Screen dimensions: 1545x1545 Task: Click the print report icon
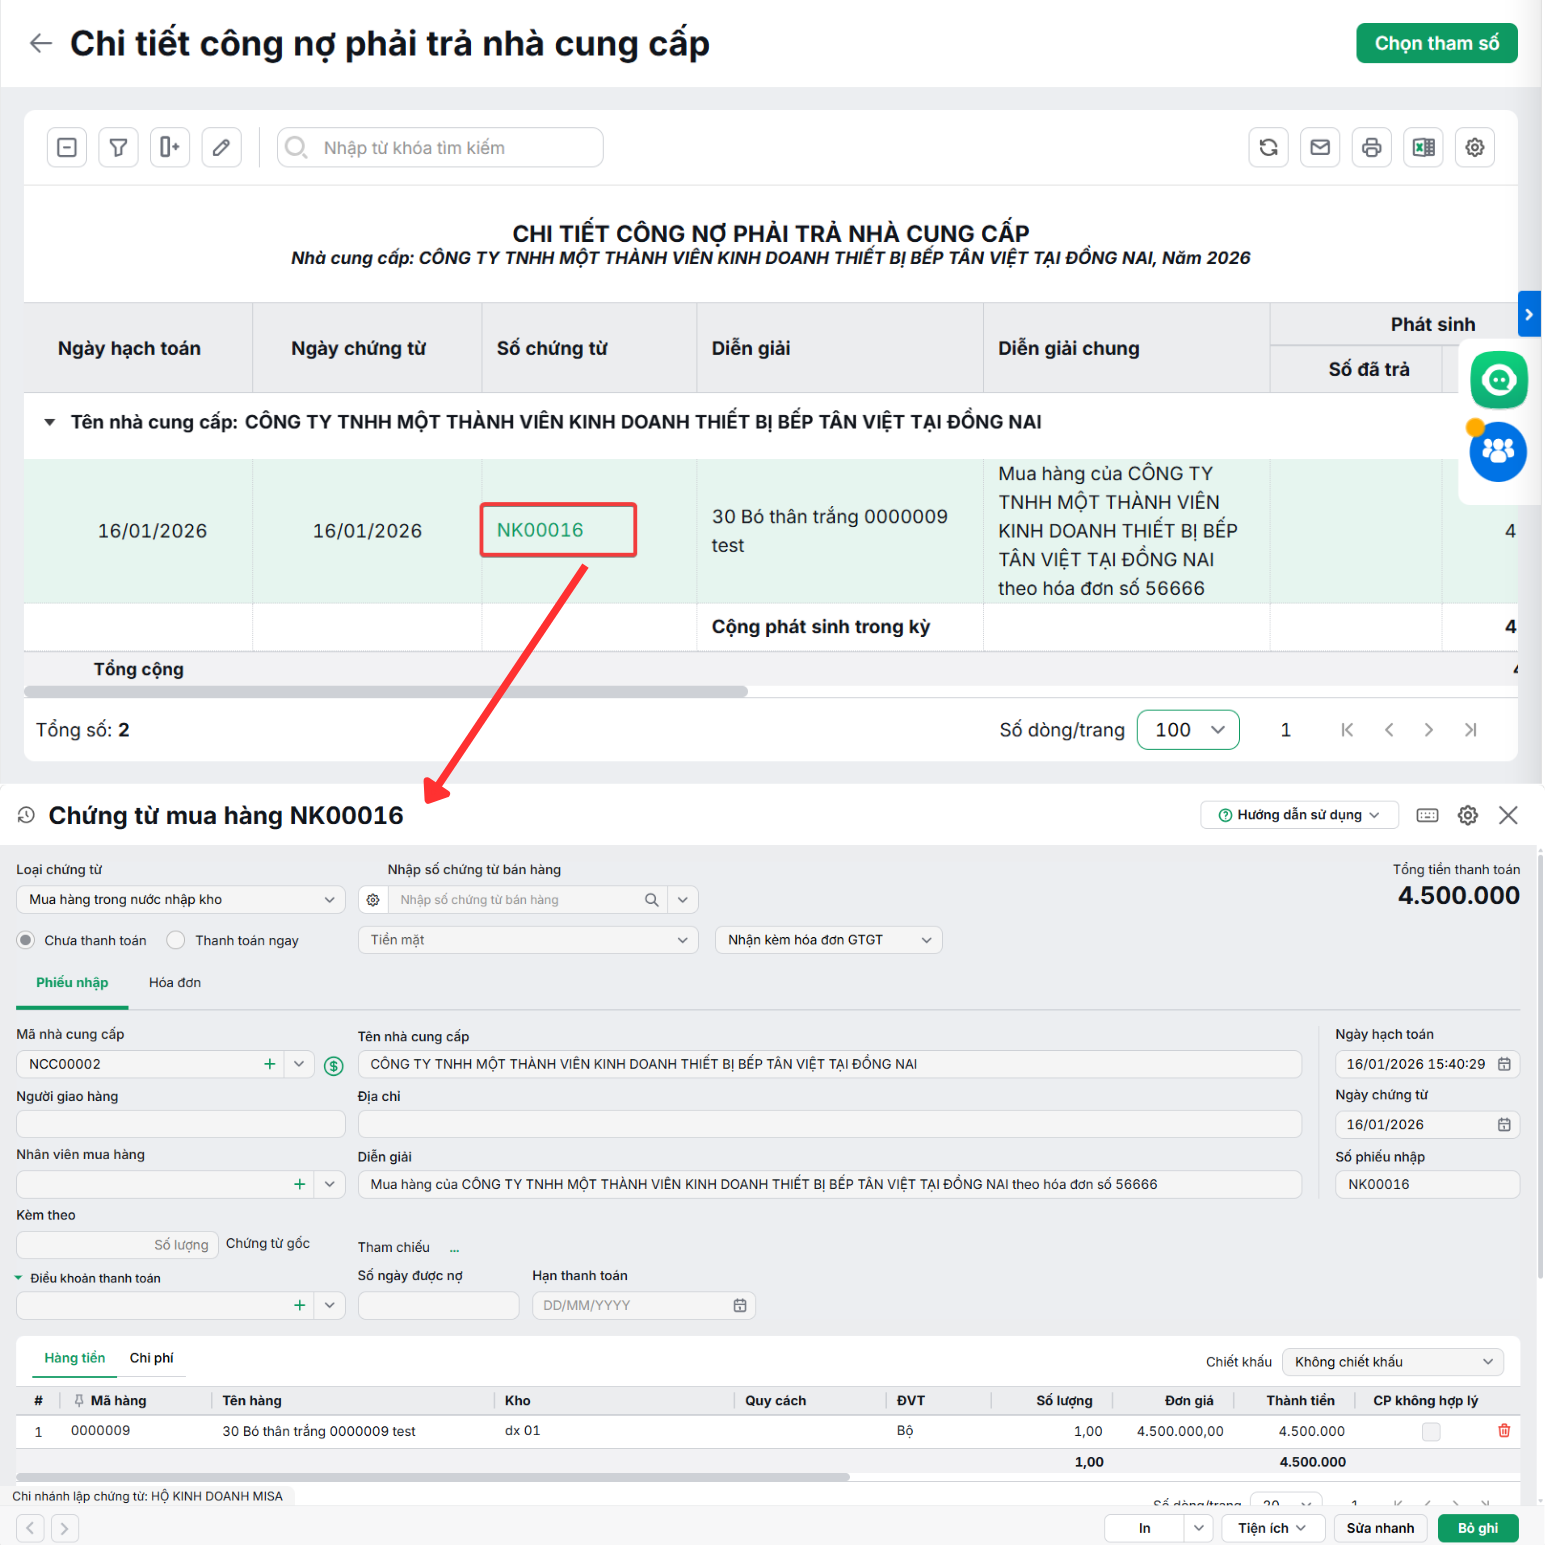(1372, 148)
